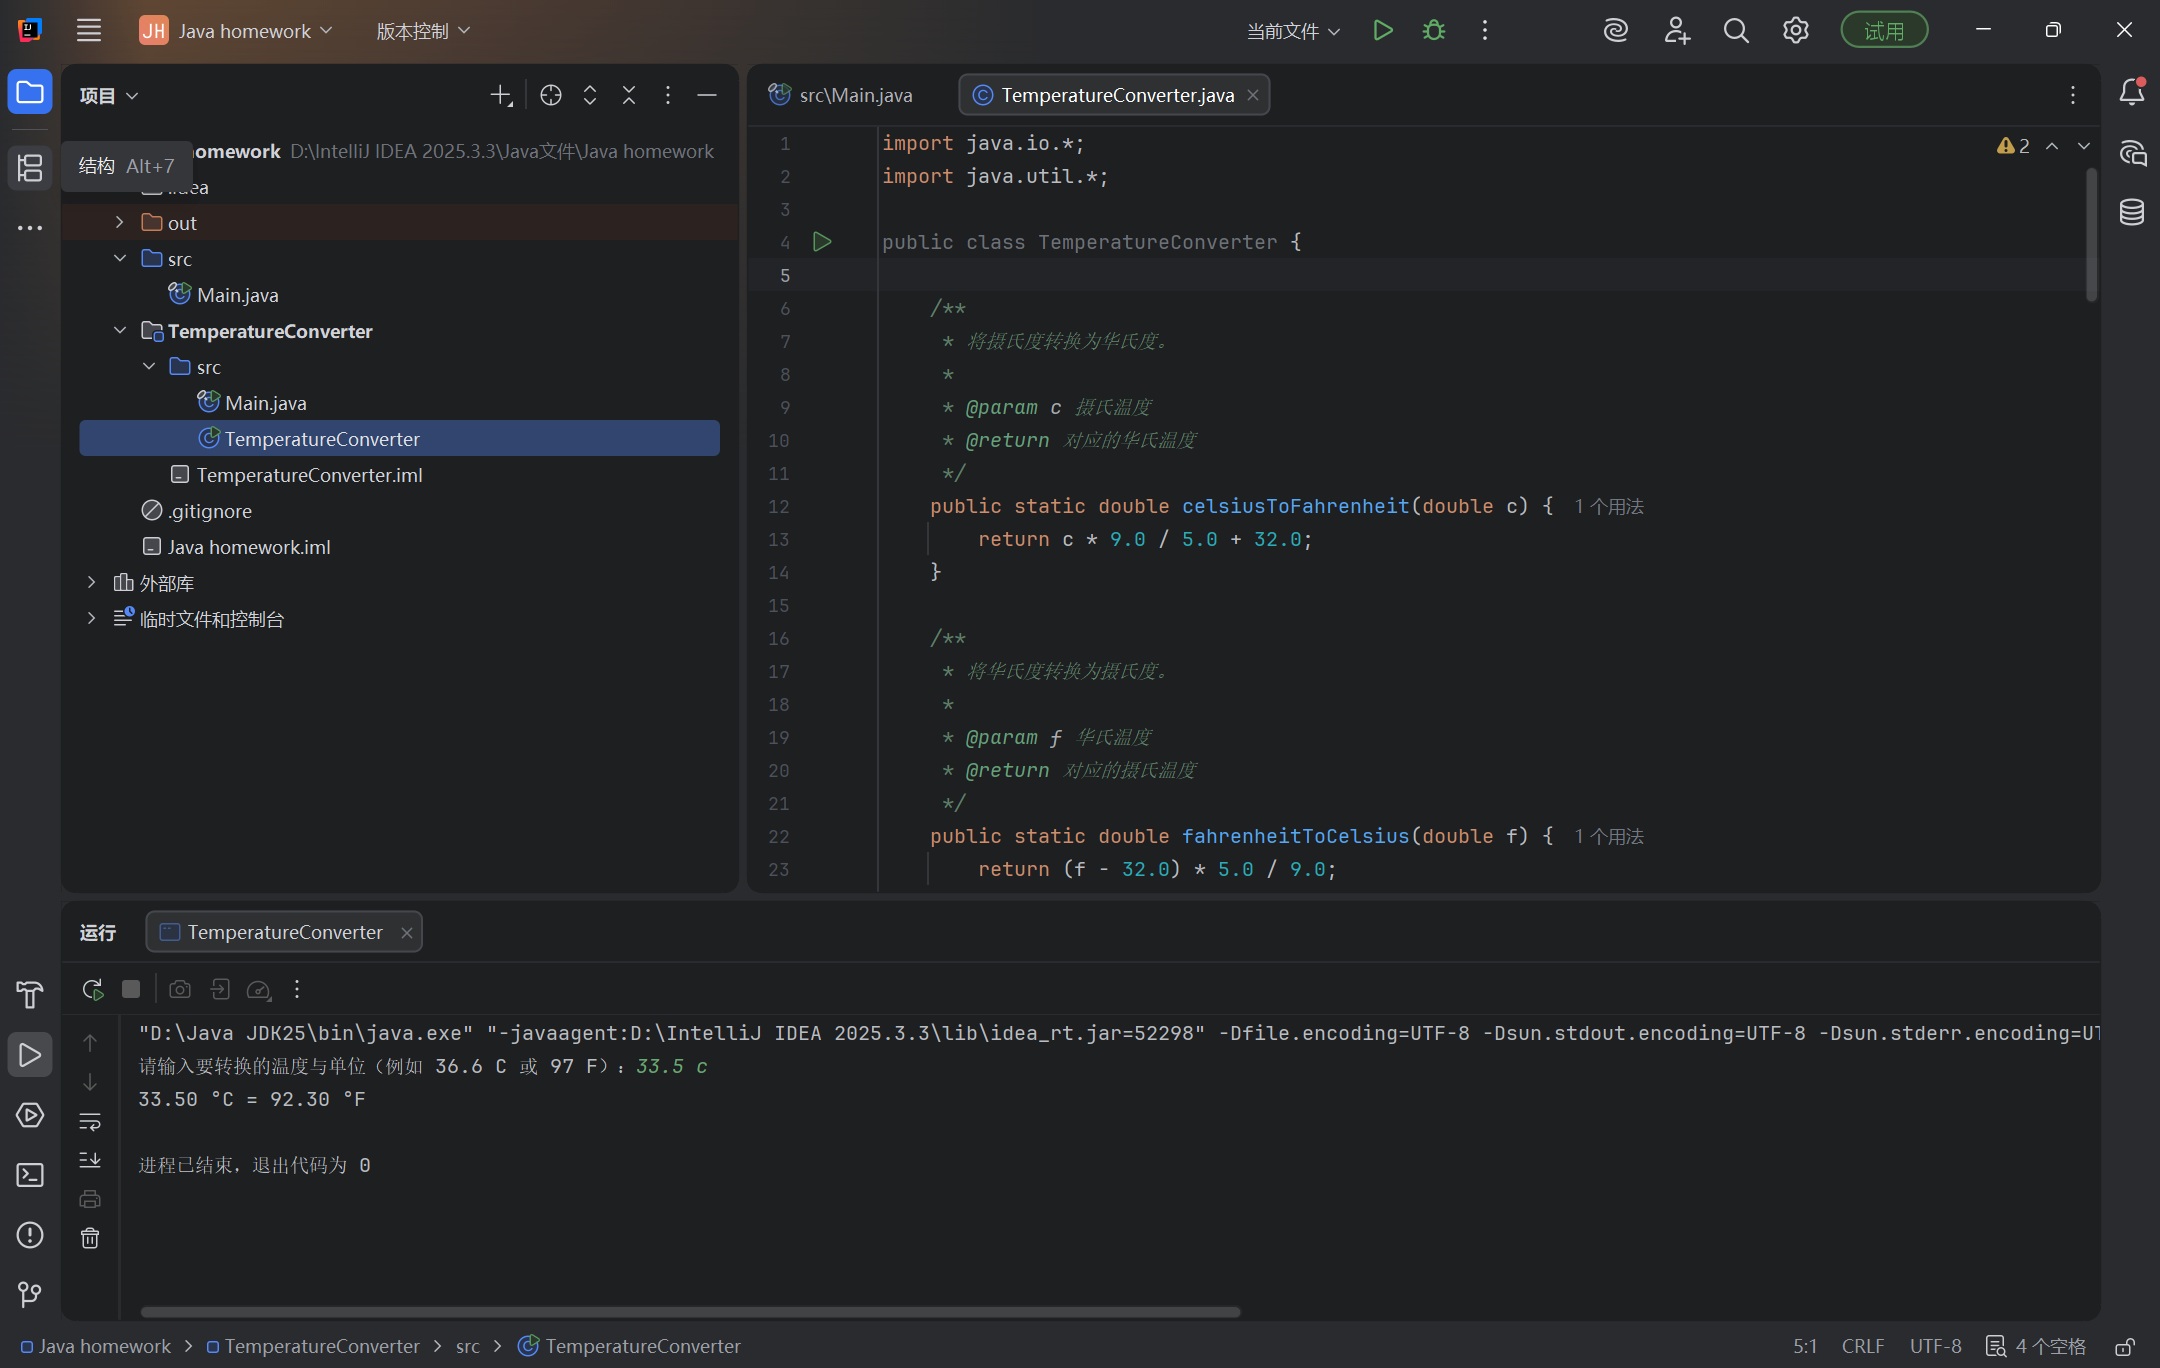Click Select Opened File crosshair icon
Screen dimensions: 2160x1368
click(x=550, y=95)
